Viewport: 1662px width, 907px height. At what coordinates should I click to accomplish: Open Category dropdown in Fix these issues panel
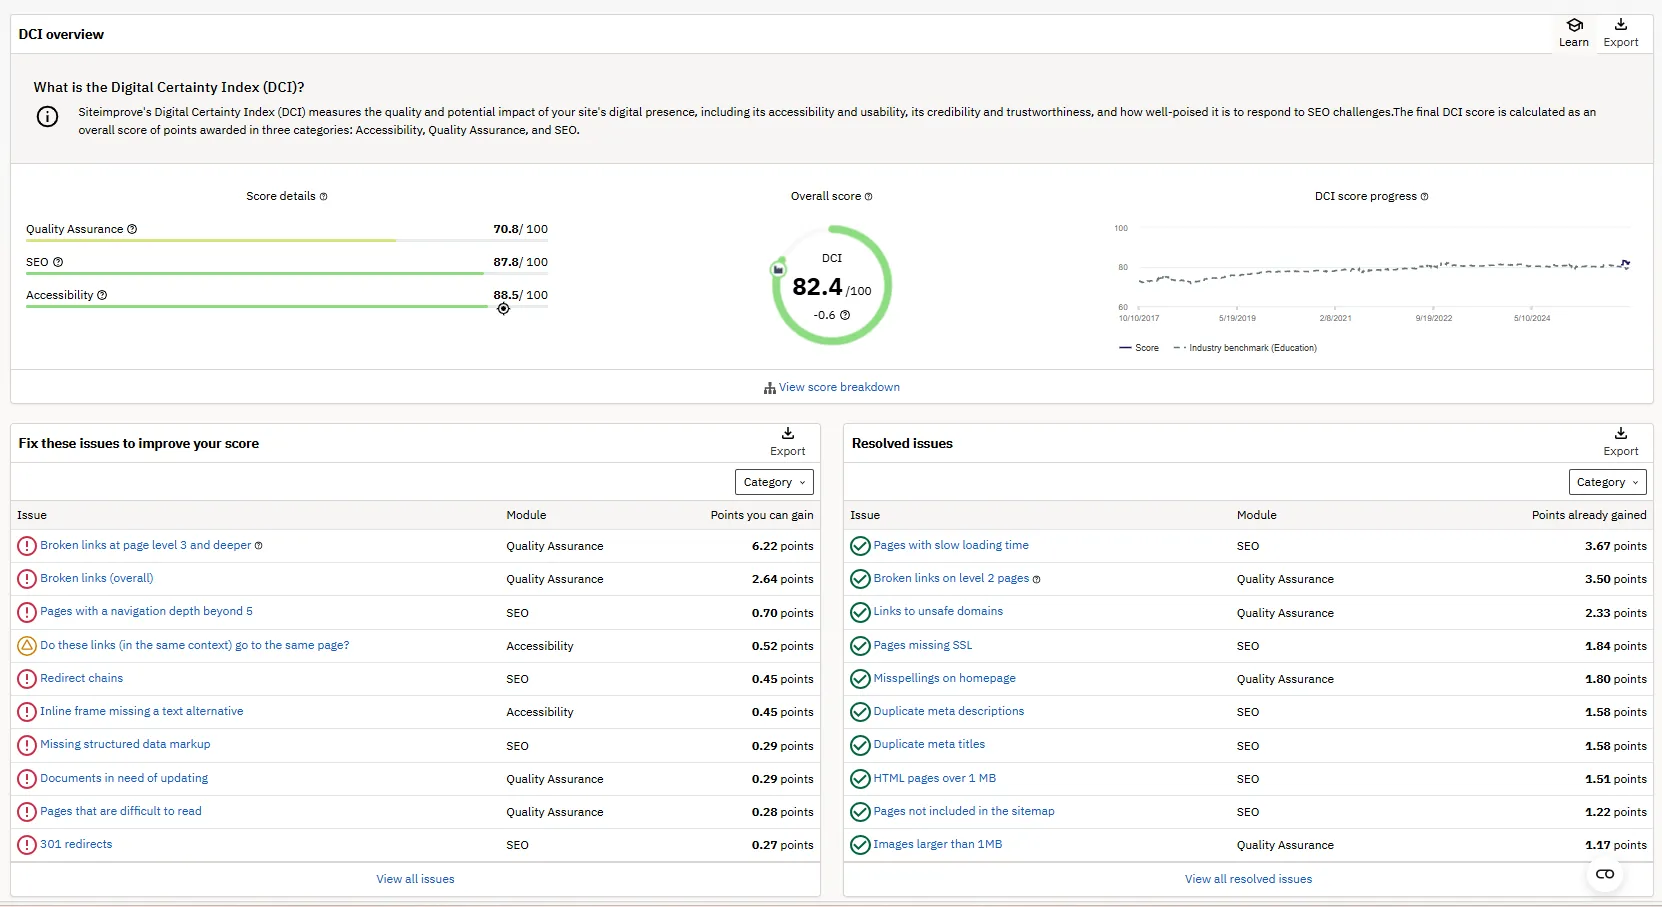[774, 482]
